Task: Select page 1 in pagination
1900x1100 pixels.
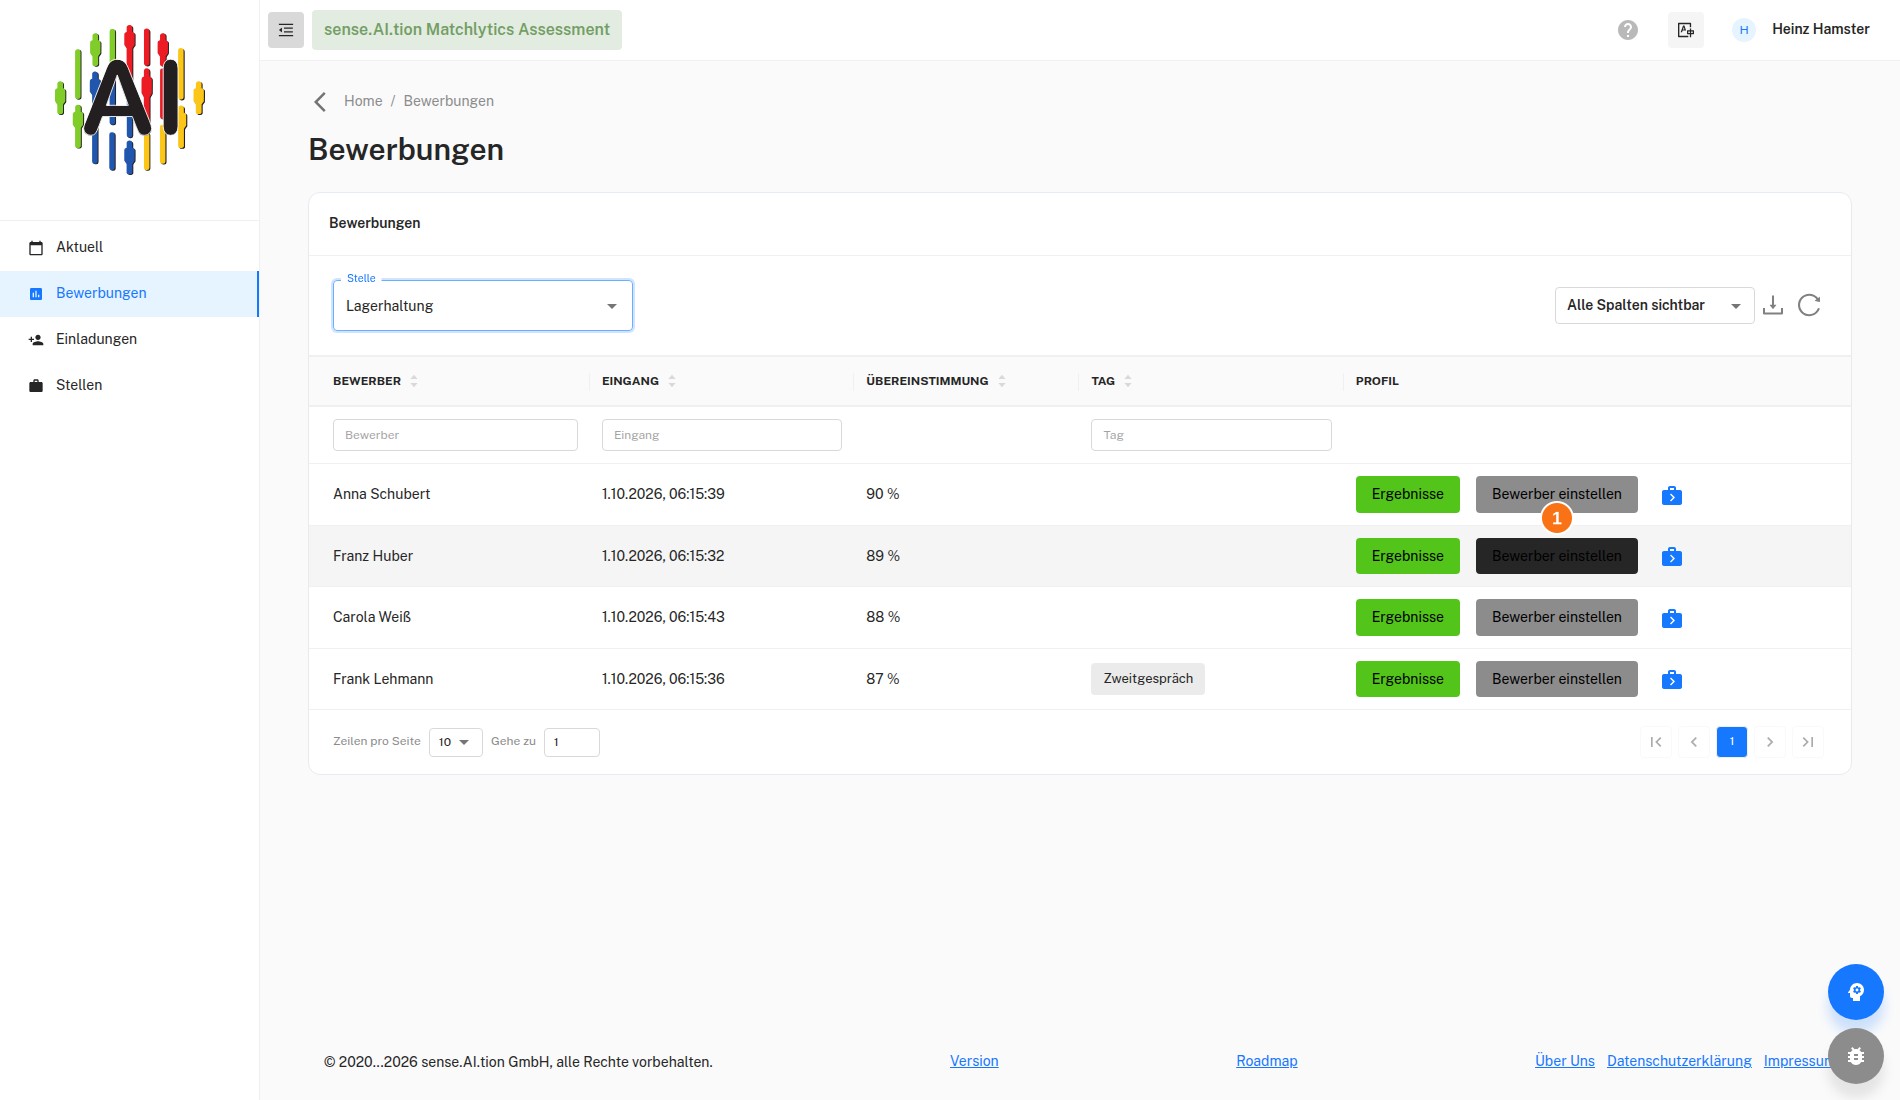Action: pyautogui.click(x=1732, y=742)
